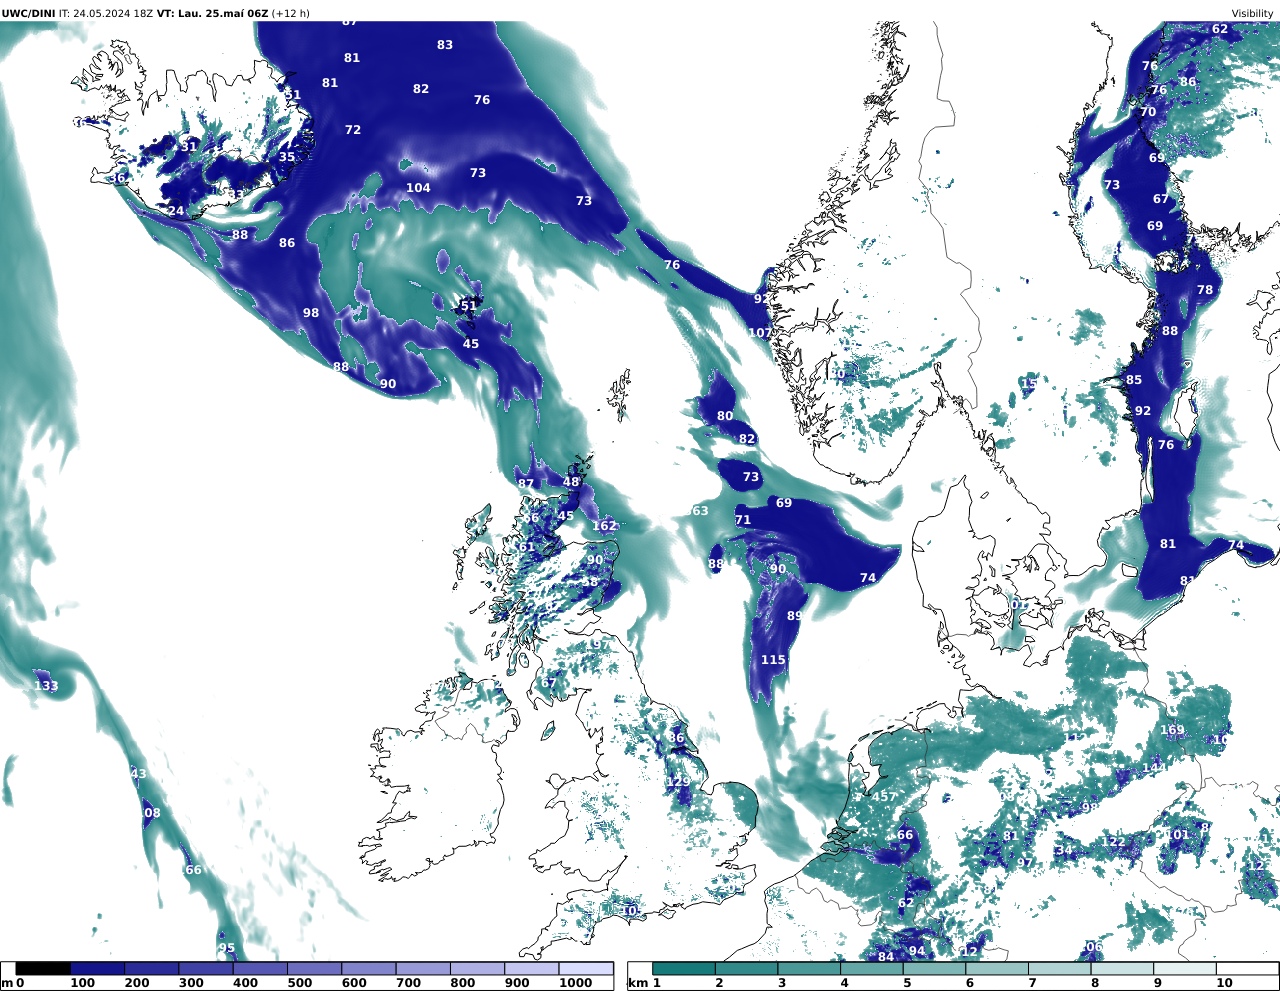Click the visibility value '80' in North Sea
Screen dimensions: 1280x991
pyautogui.click(x=725, y=416)
